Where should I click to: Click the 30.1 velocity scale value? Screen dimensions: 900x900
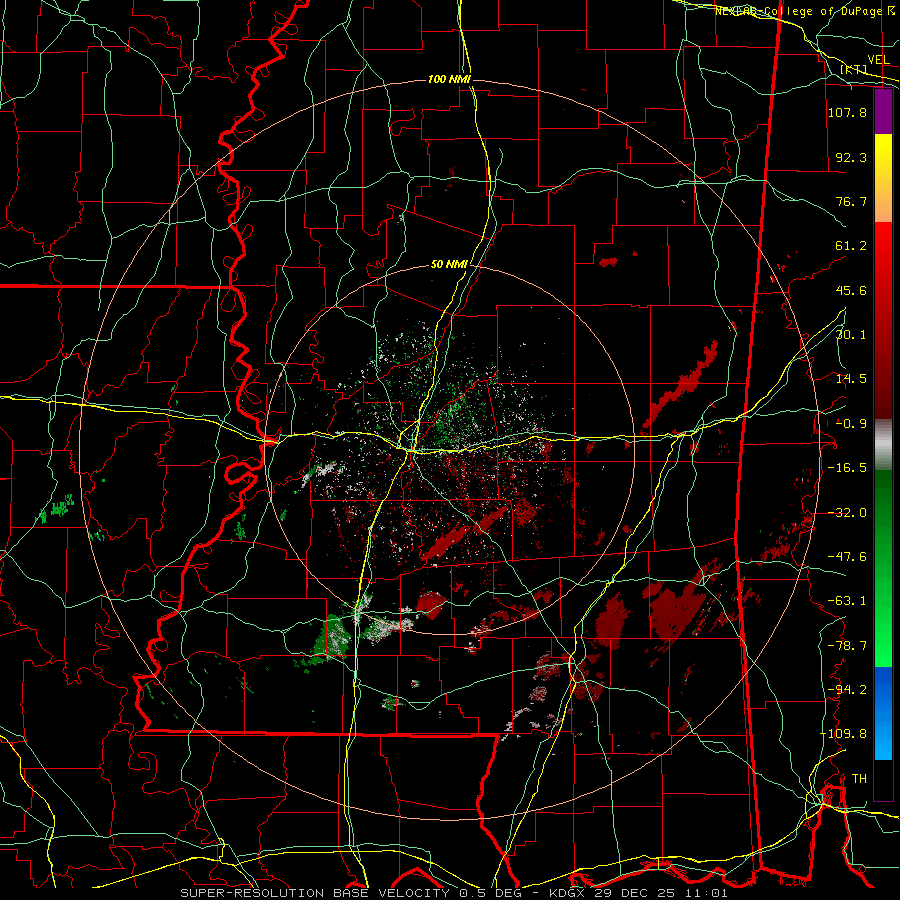(851, 335)
